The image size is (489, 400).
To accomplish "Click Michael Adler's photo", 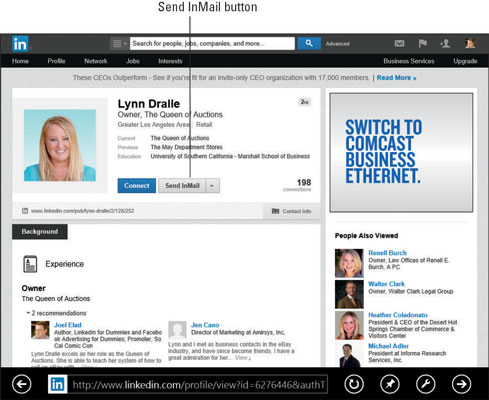I will (349, 355).
